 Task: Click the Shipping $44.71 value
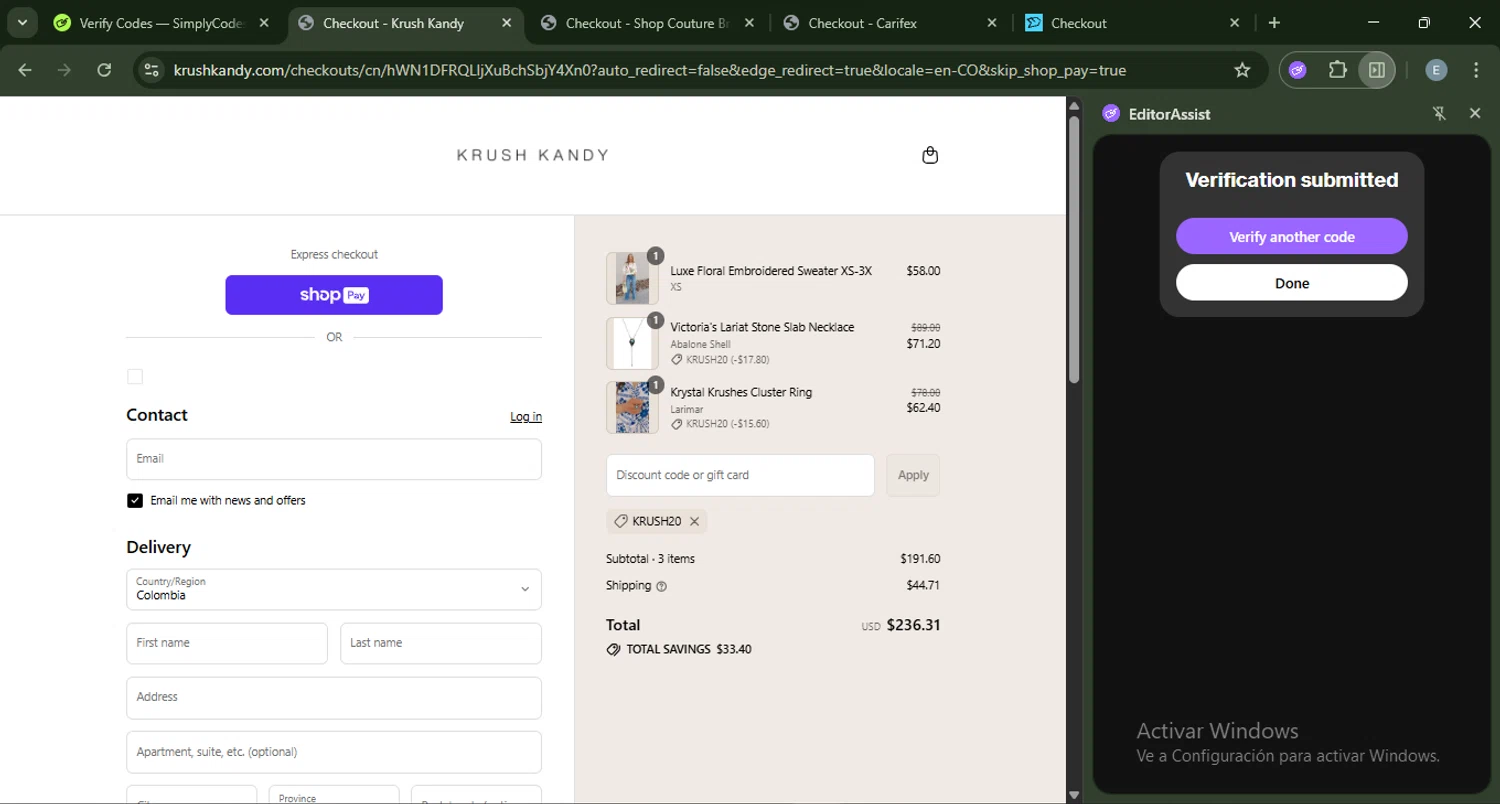coord(923,585)
